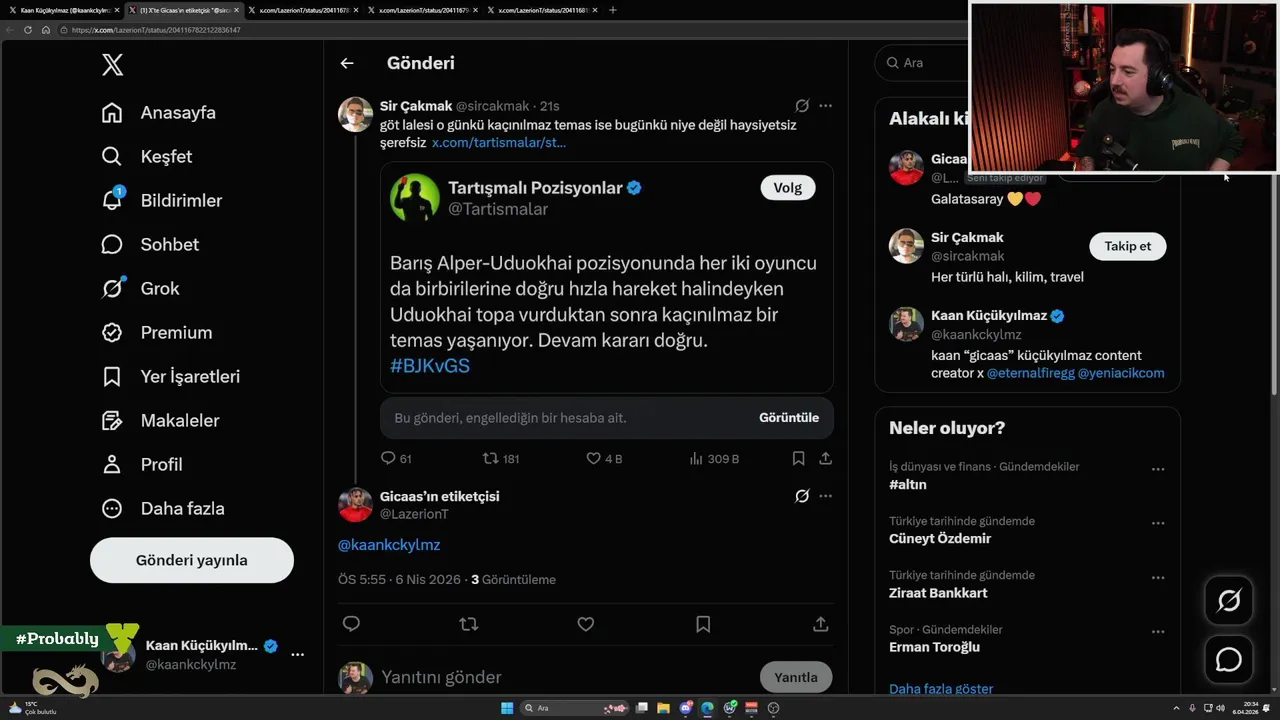1280x720 pixels.
Task: More options for Ziraat Bankkart trend
Action: (1158, 577)
